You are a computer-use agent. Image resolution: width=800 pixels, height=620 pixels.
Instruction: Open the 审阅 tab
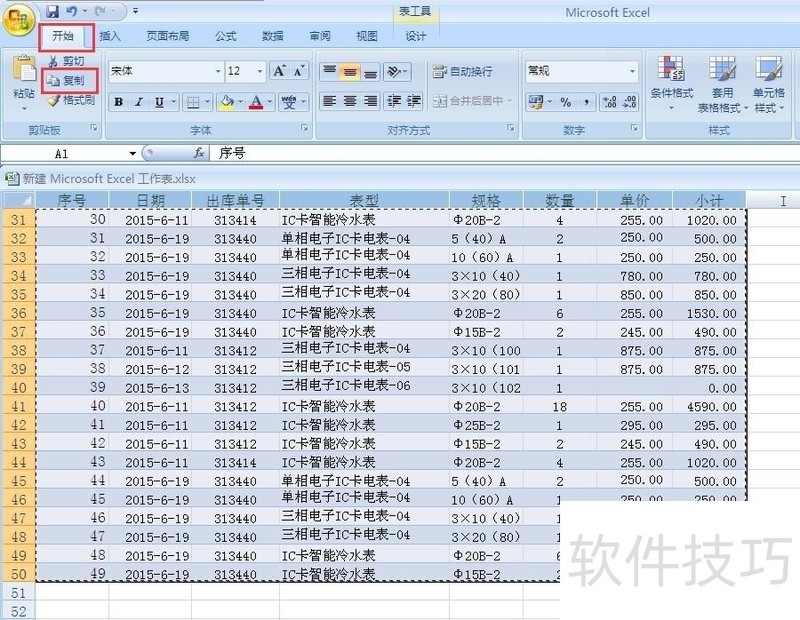click(x=320, y=36)
